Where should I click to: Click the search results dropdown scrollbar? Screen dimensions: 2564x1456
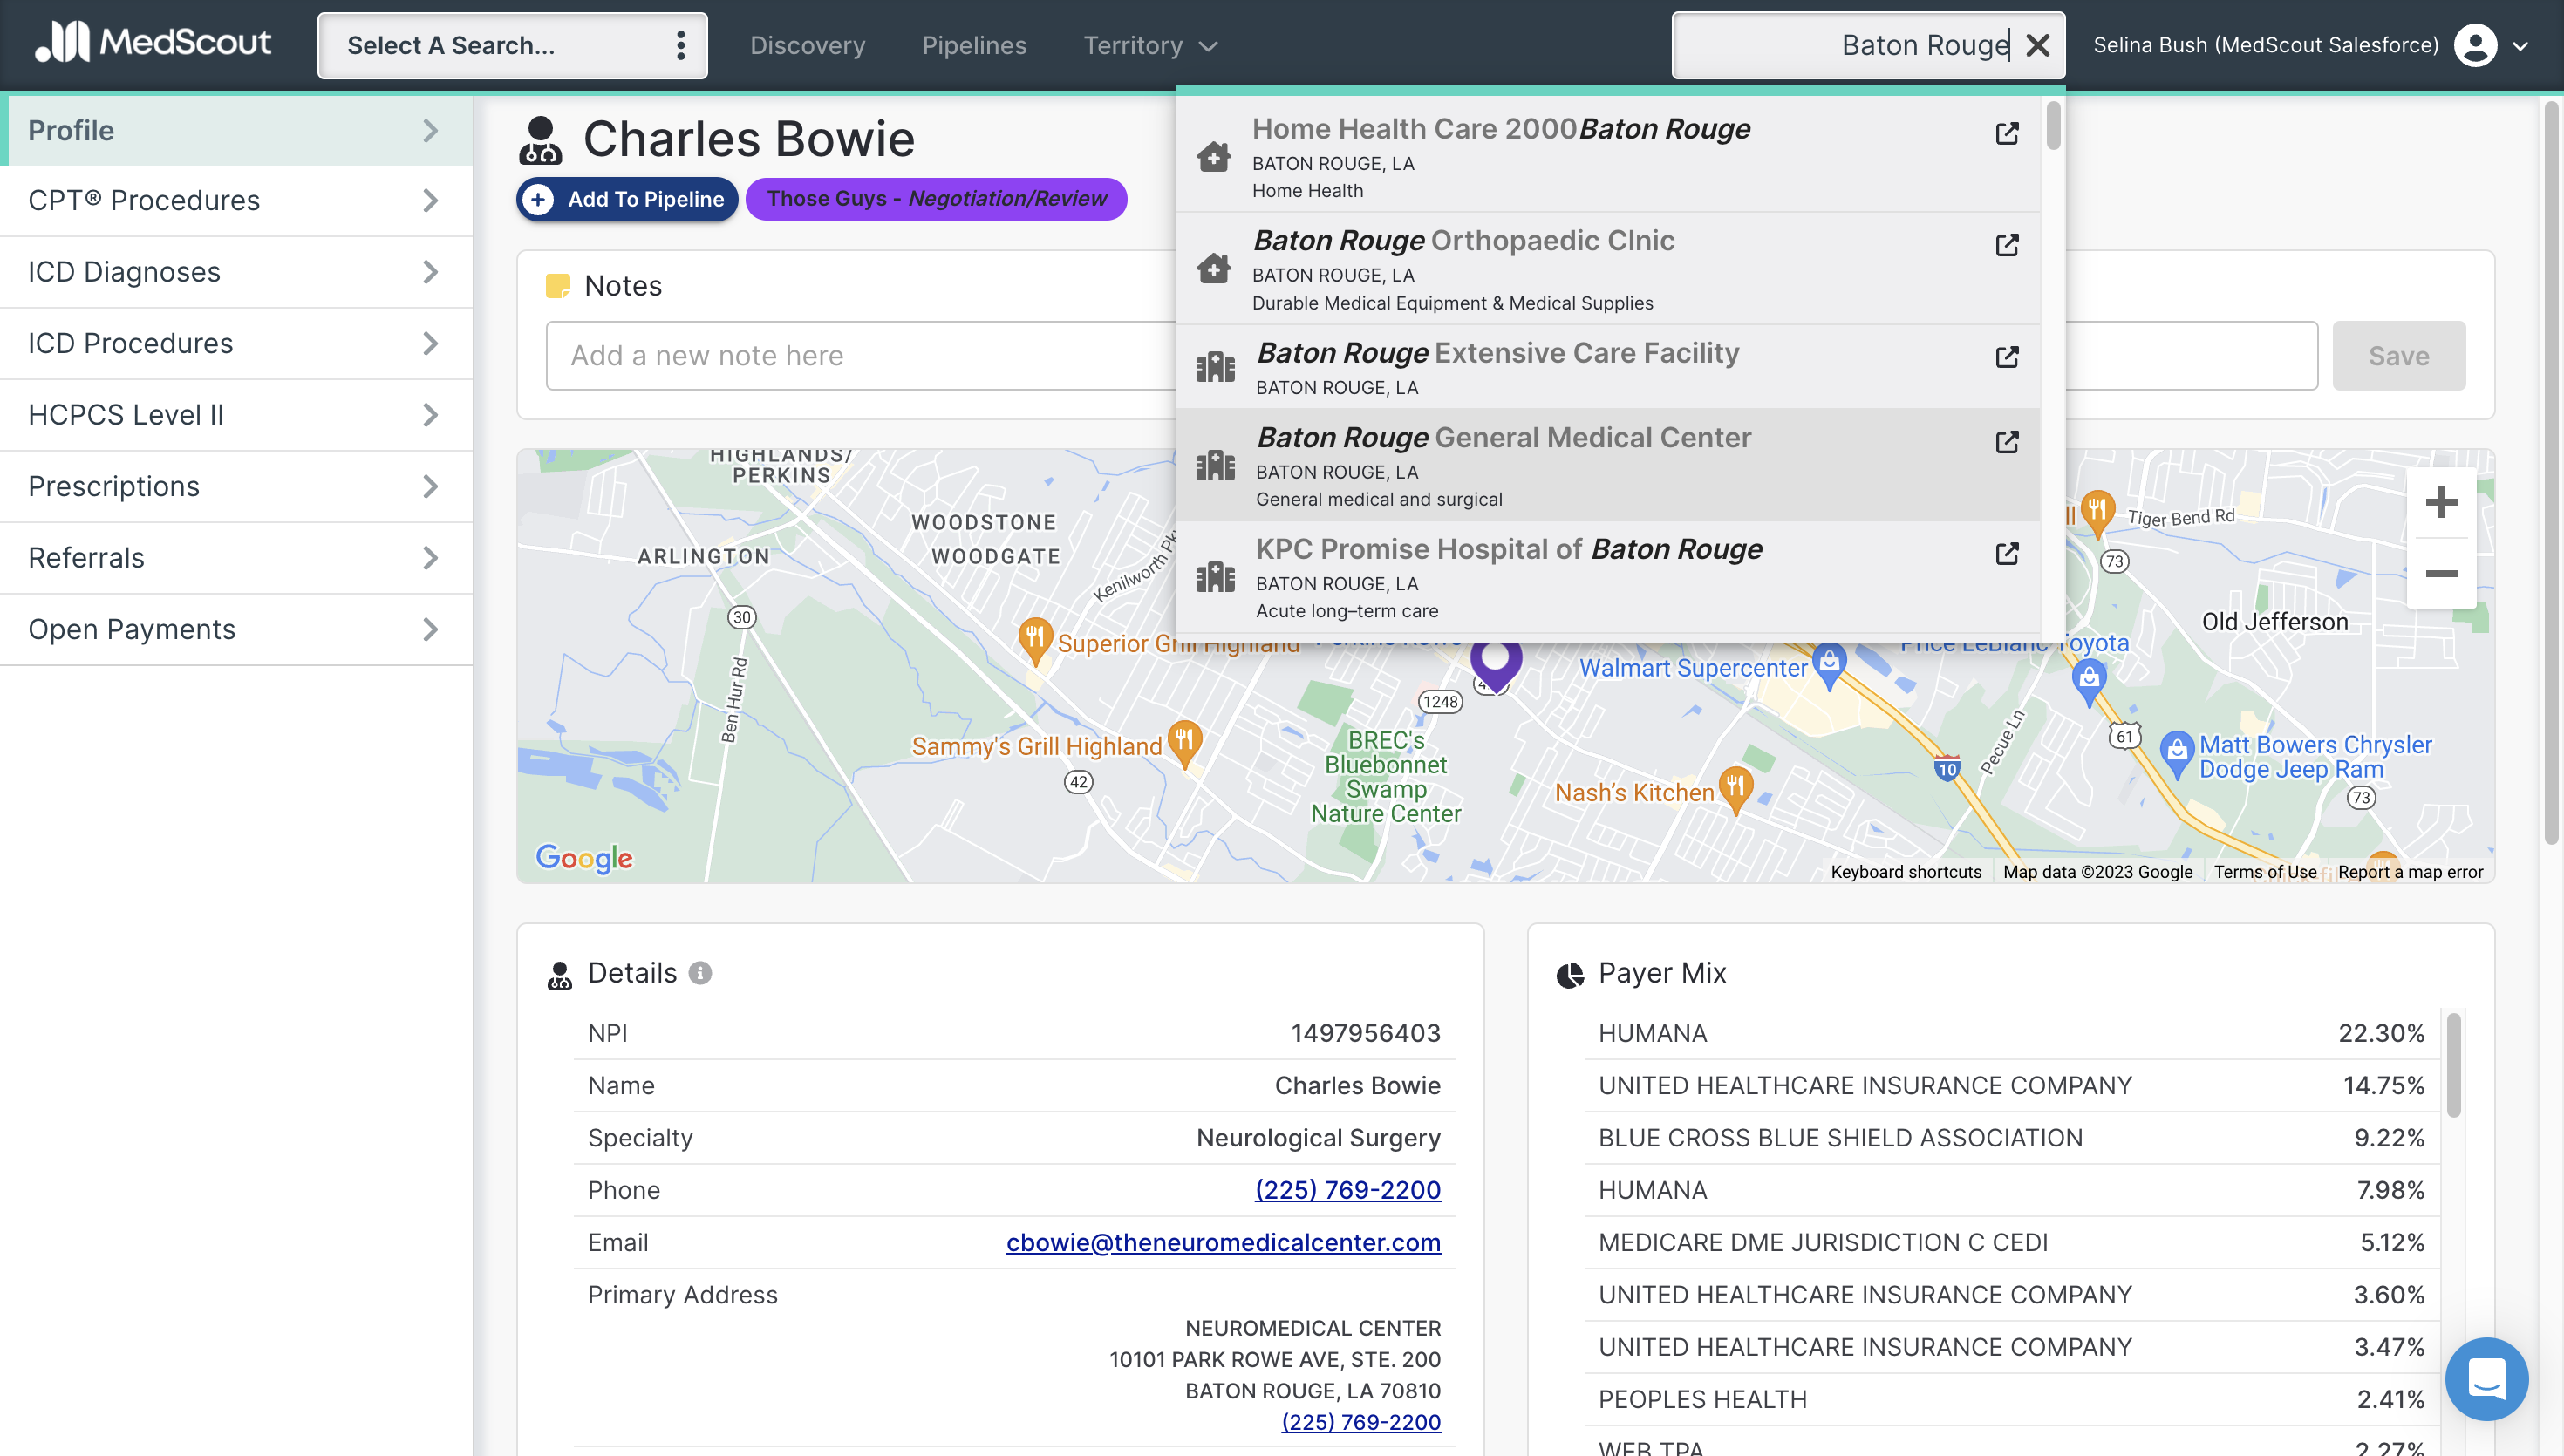click(2052, 125)
